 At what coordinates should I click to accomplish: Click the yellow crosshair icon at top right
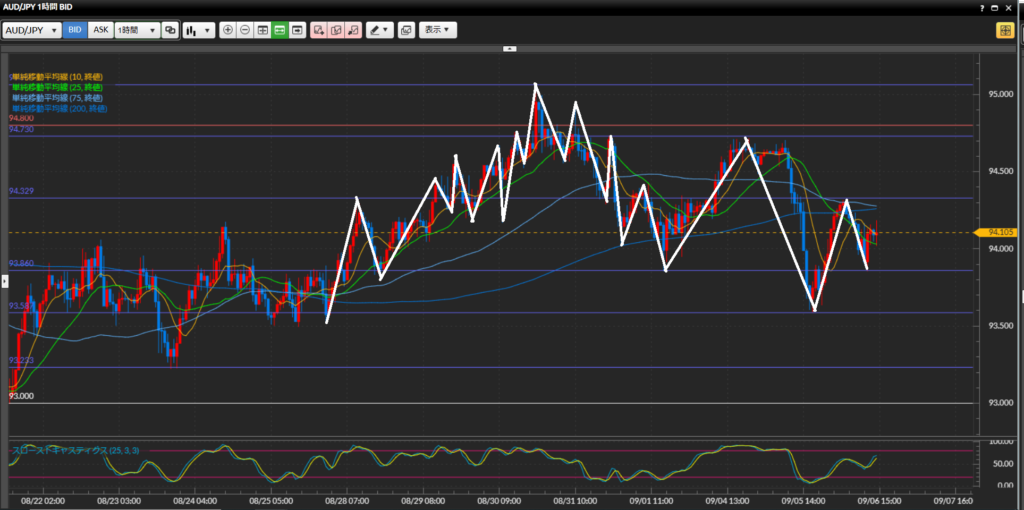tap(1004, 30)
